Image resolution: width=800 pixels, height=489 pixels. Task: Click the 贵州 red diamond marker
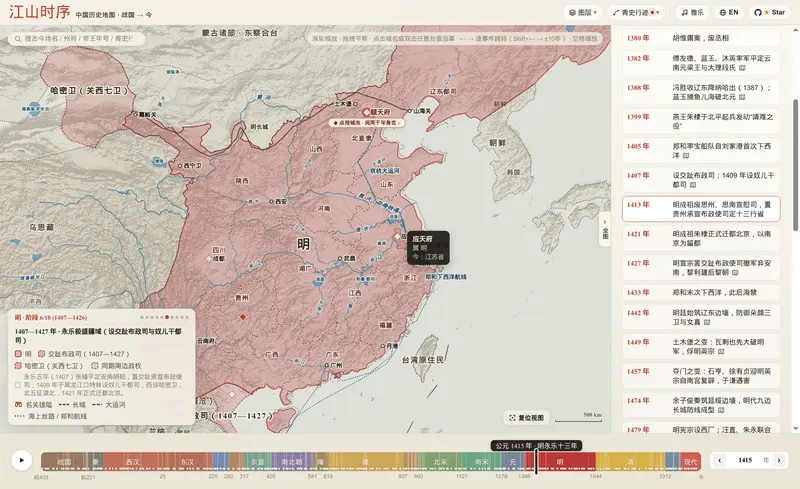(x=243, y=317)
